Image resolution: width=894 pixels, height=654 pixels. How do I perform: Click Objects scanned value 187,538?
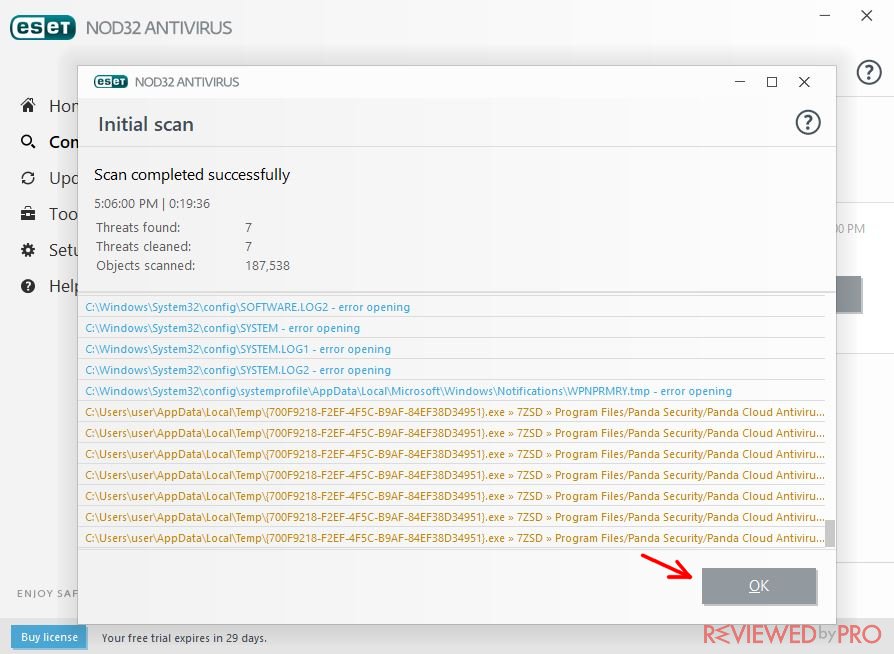click(x=267, y=266)
